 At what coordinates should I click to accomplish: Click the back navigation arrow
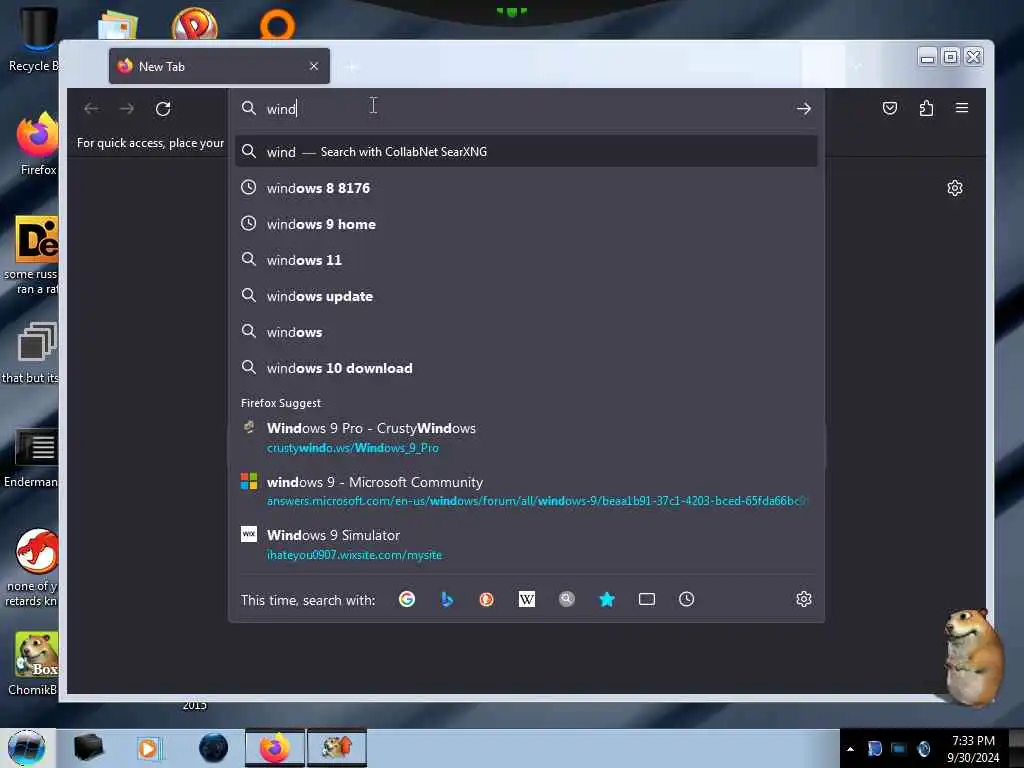(x=91, y=108)
